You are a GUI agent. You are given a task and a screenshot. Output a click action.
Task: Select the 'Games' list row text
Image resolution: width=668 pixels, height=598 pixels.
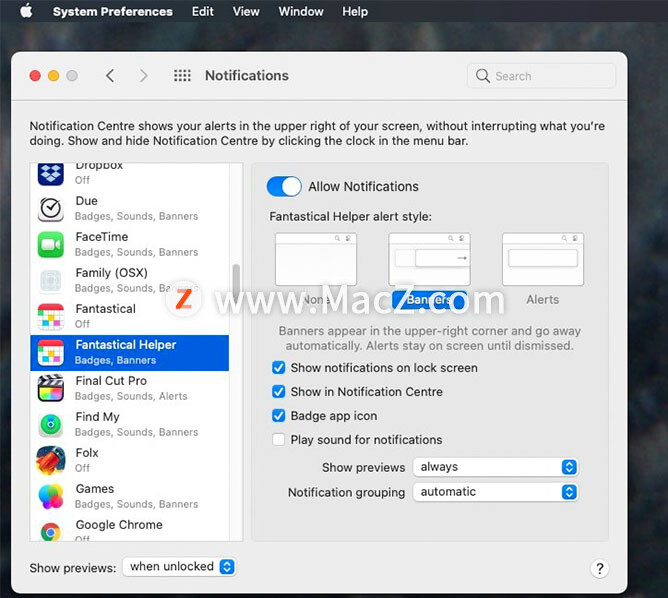pos(95,489)
